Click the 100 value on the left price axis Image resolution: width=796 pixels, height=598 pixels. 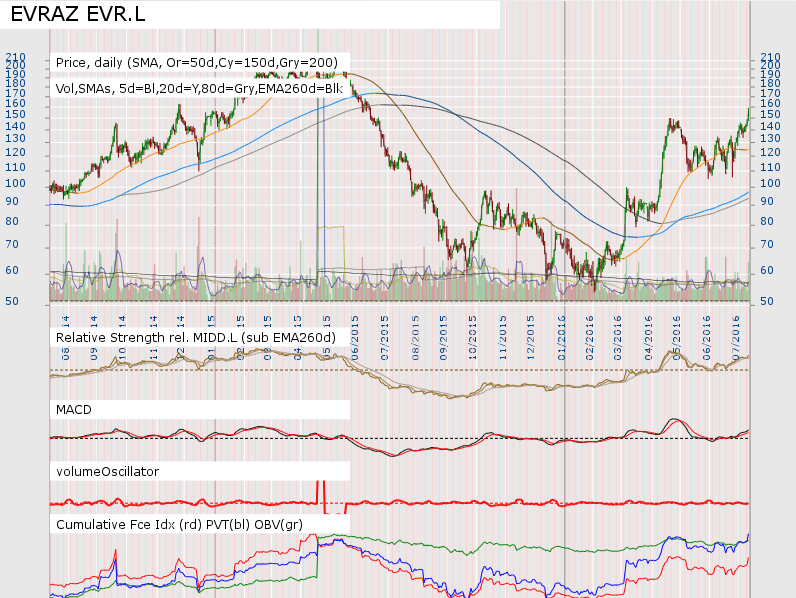point(15,183)
